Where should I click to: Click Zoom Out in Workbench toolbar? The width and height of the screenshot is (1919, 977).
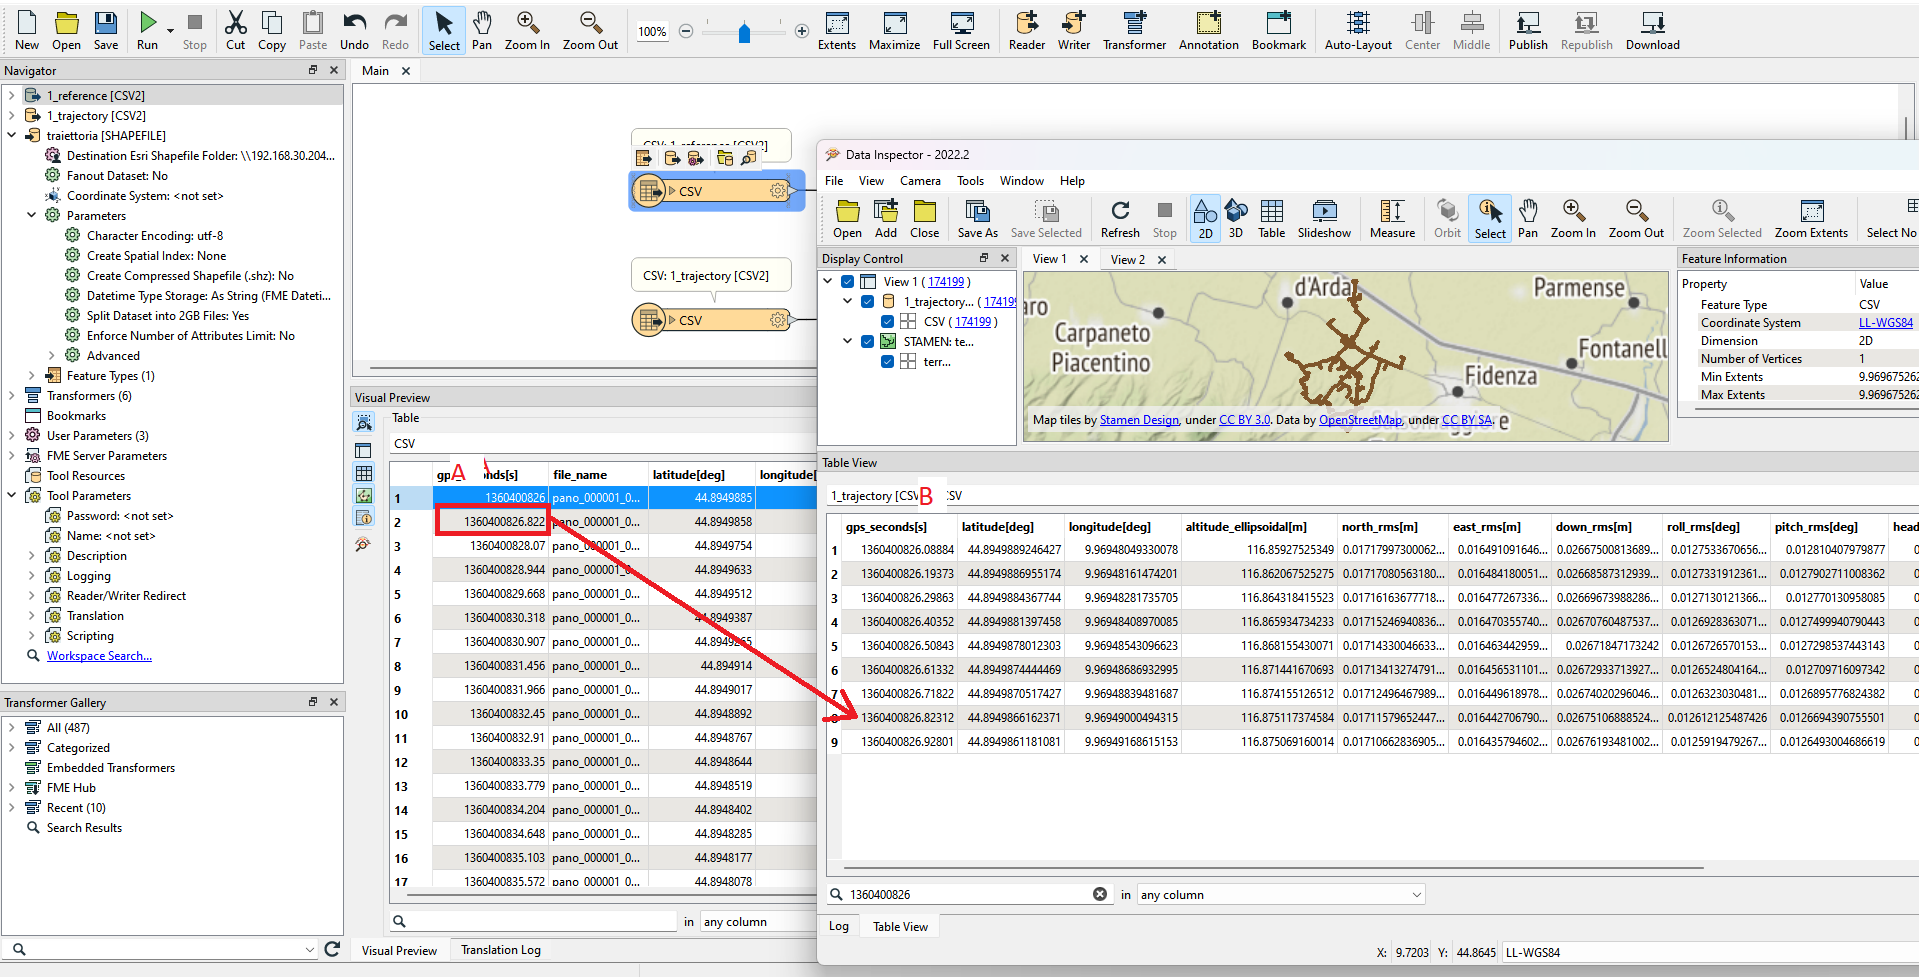(590, 30)
